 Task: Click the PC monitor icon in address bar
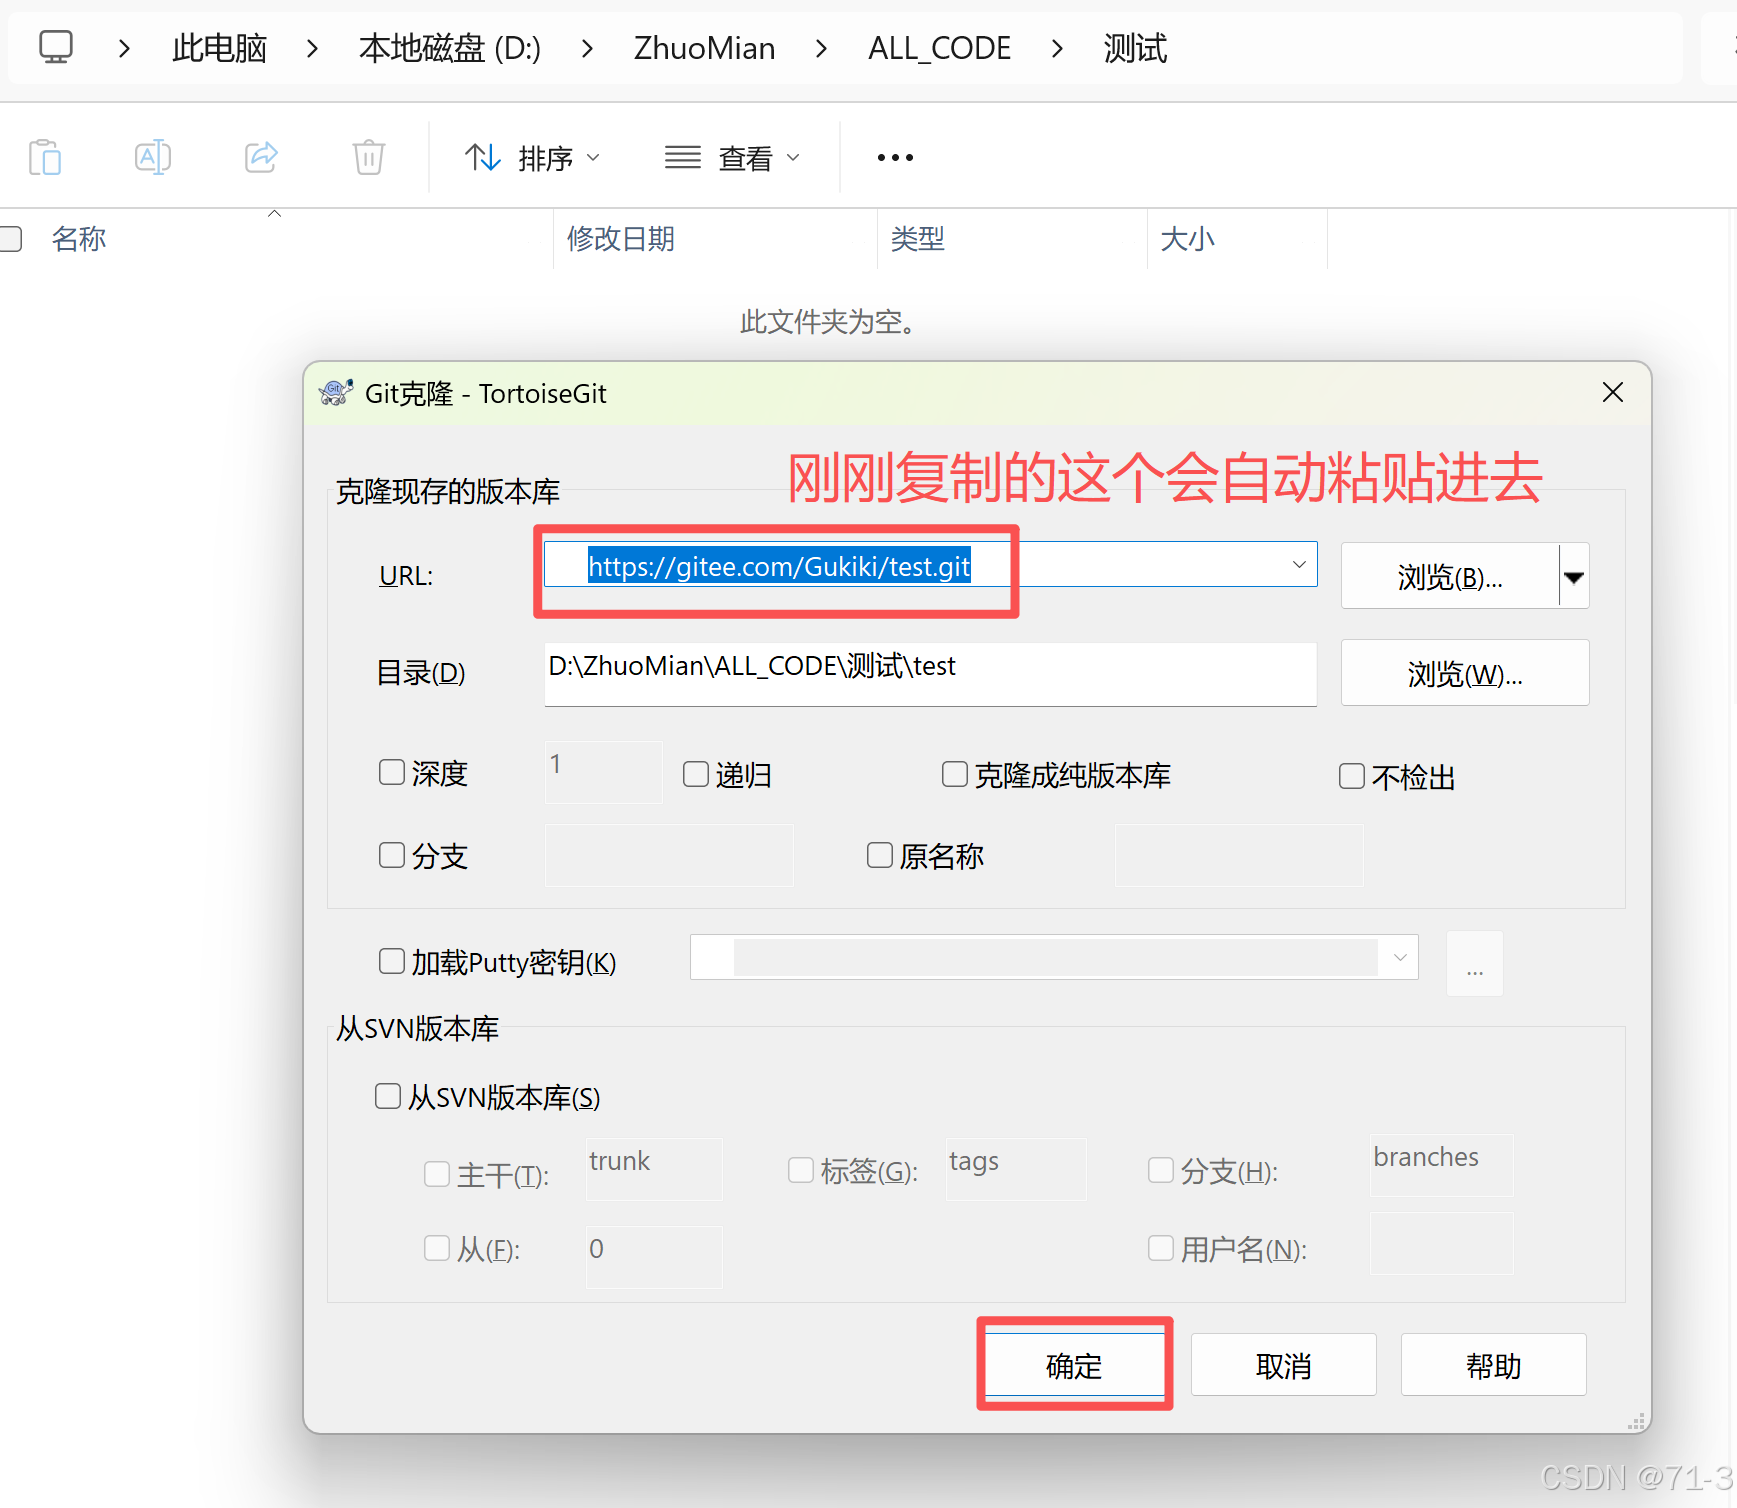click(56, 47)
